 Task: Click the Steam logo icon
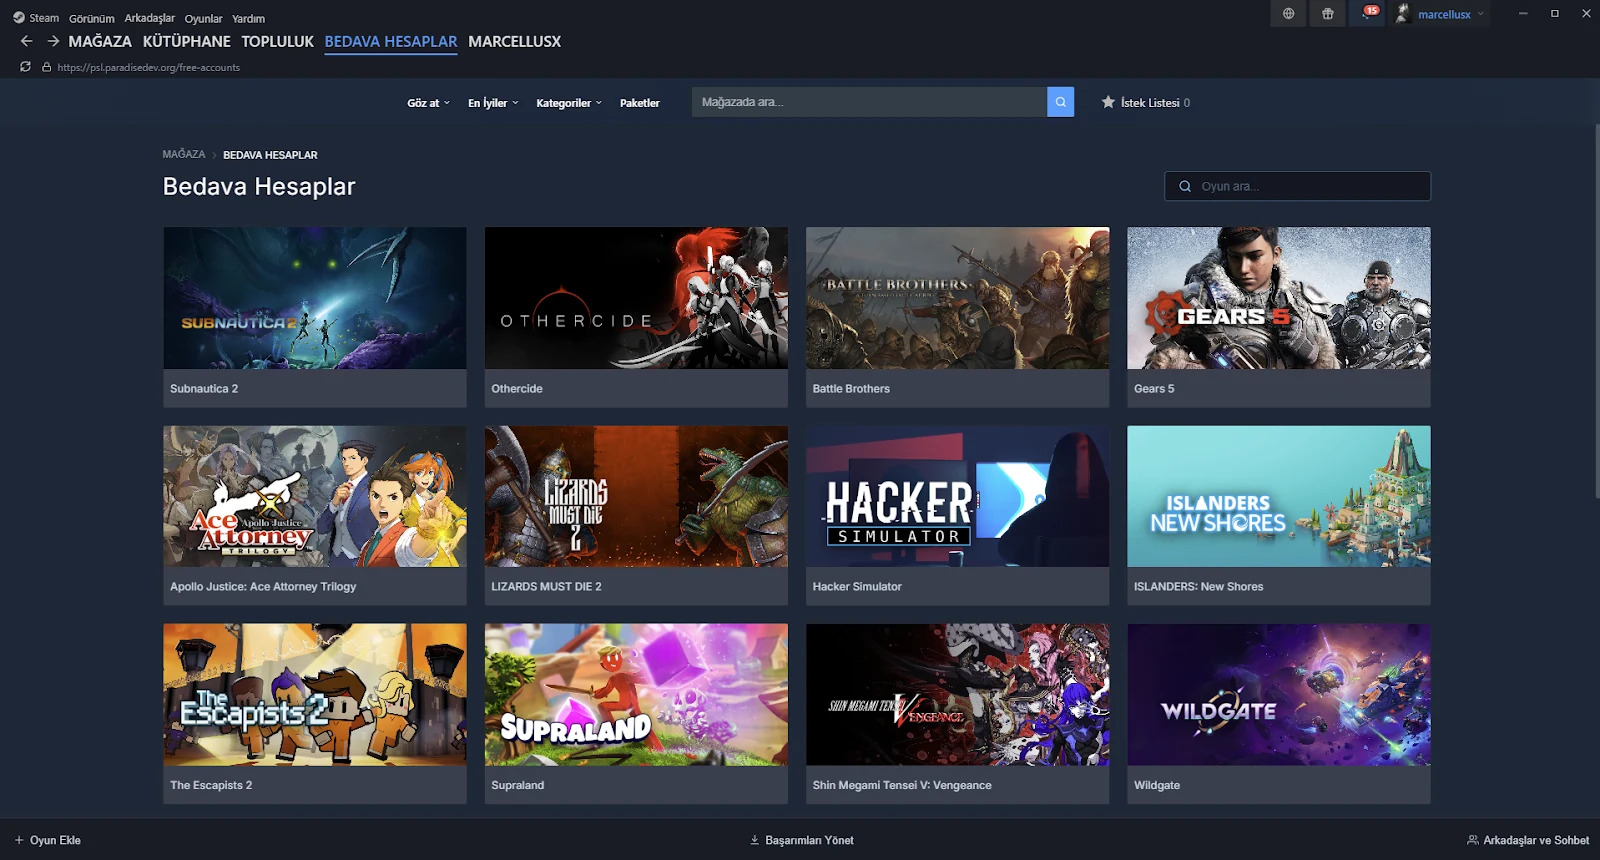[x=19, y=18]
